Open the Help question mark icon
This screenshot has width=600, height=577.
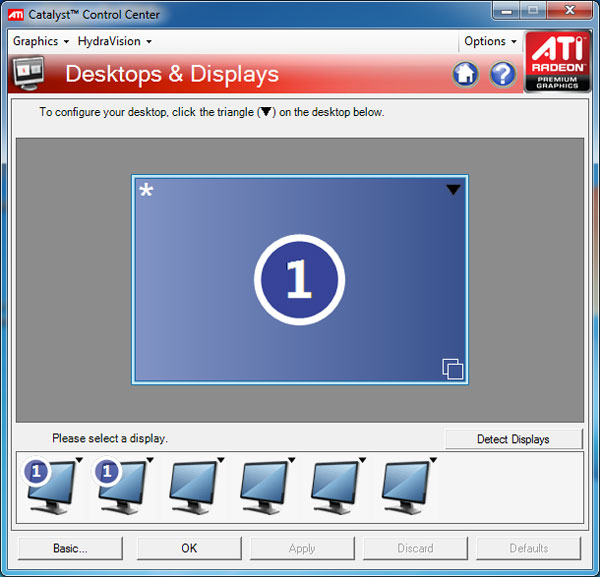(503, 74)
